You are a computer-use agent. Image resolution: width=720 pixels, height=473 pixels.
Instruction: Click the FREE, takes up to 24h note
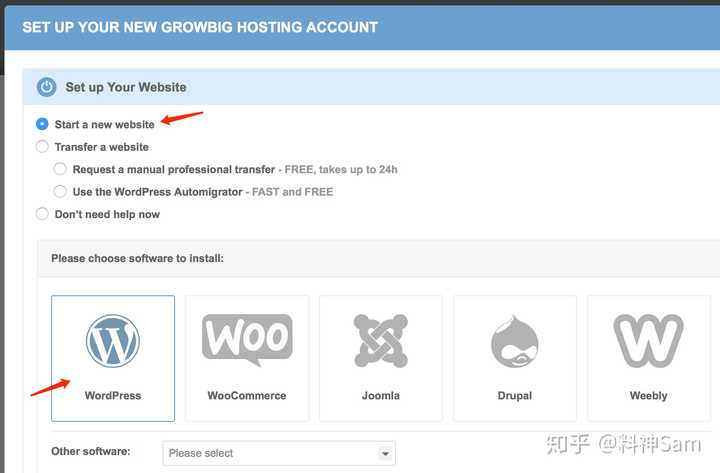click(341, 169)
